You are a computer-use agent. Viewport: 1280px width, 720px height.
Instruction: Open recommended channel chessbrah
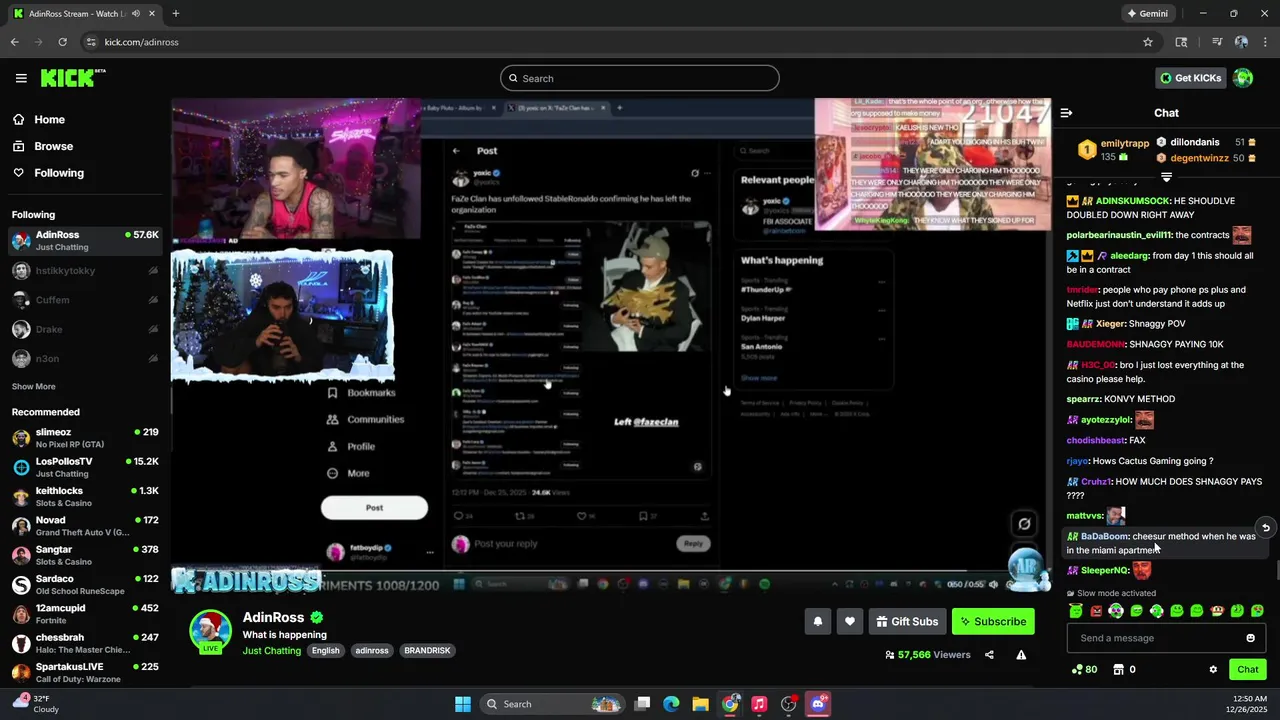pos(85,643)
